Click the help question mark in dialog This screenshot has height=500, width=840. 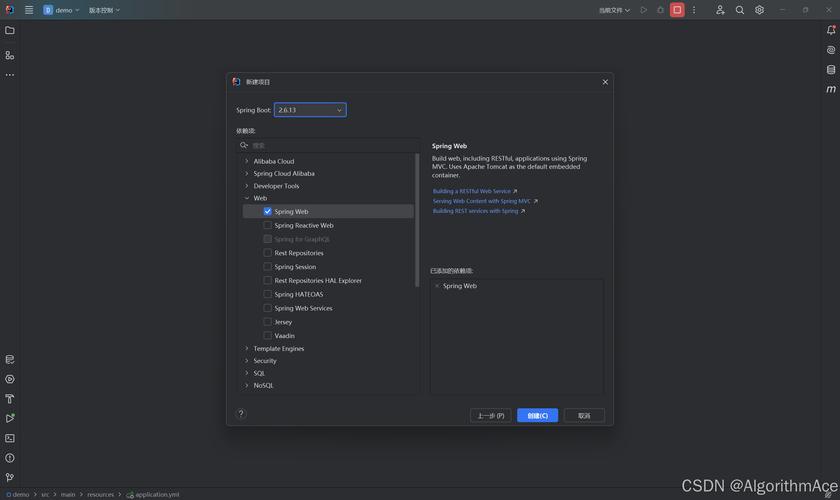pos(241,413)
